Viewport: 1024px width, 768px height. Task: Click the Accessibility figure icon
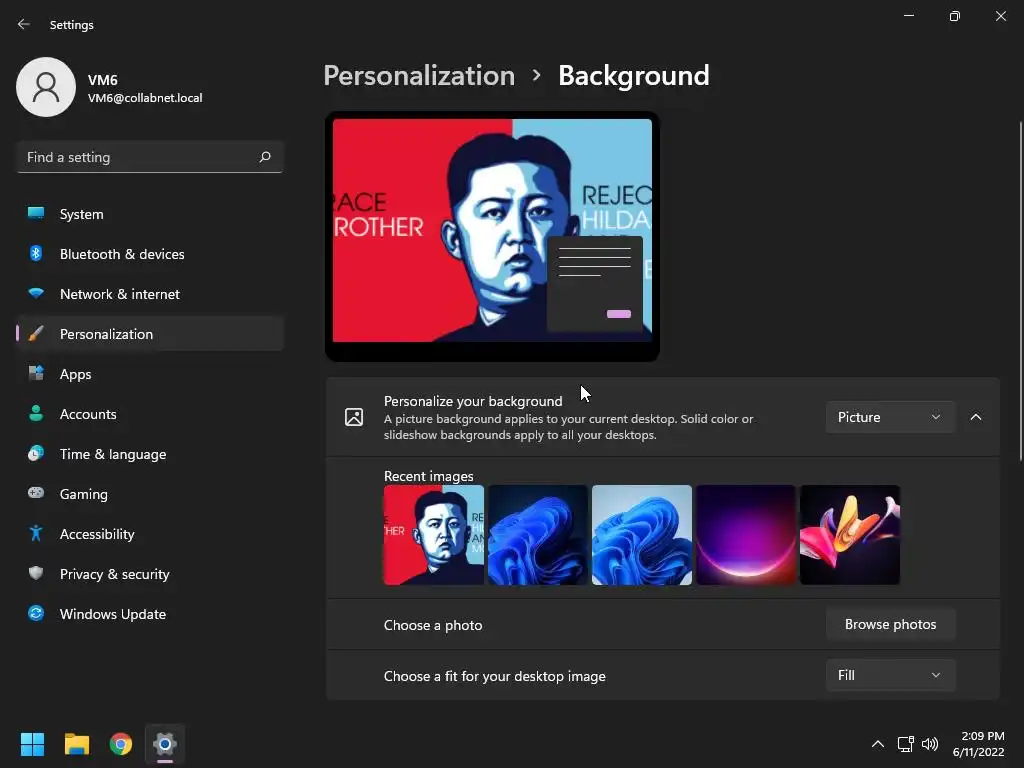pos(36,534)
